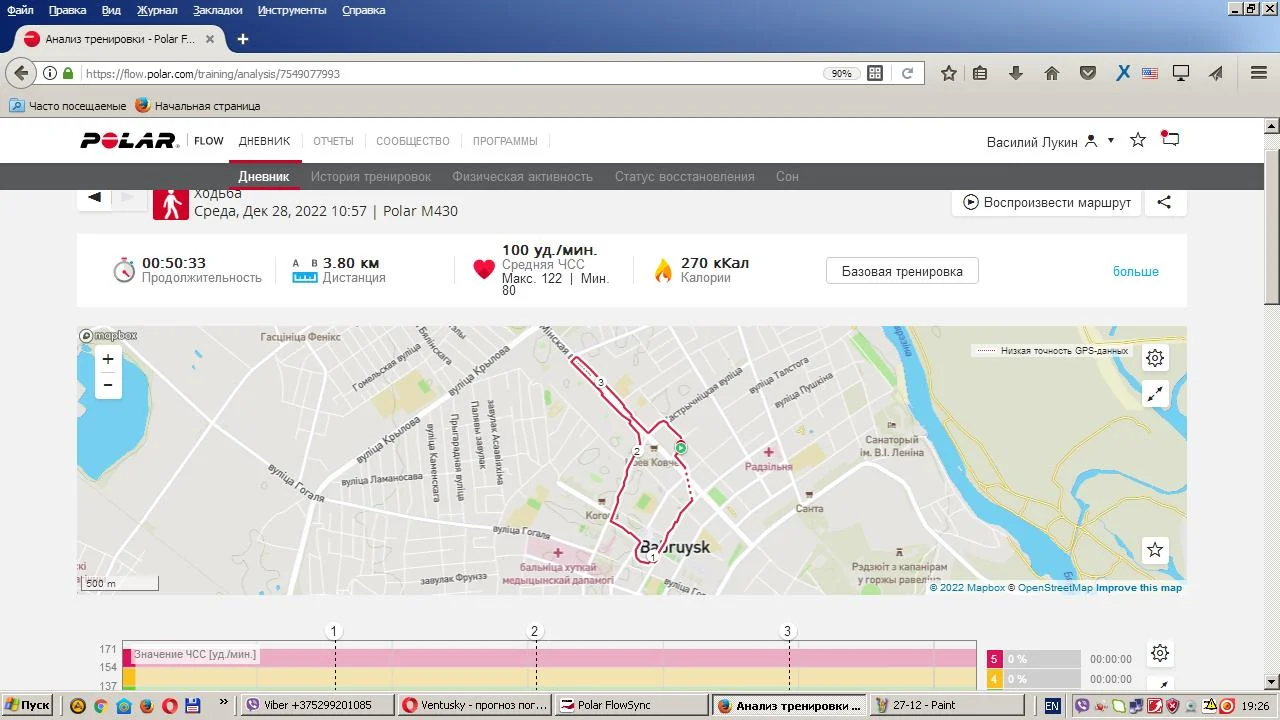This screenshot has width=1280, height=720.
Task: Go to previous training with left arrow
Action: tap(94, 197)
